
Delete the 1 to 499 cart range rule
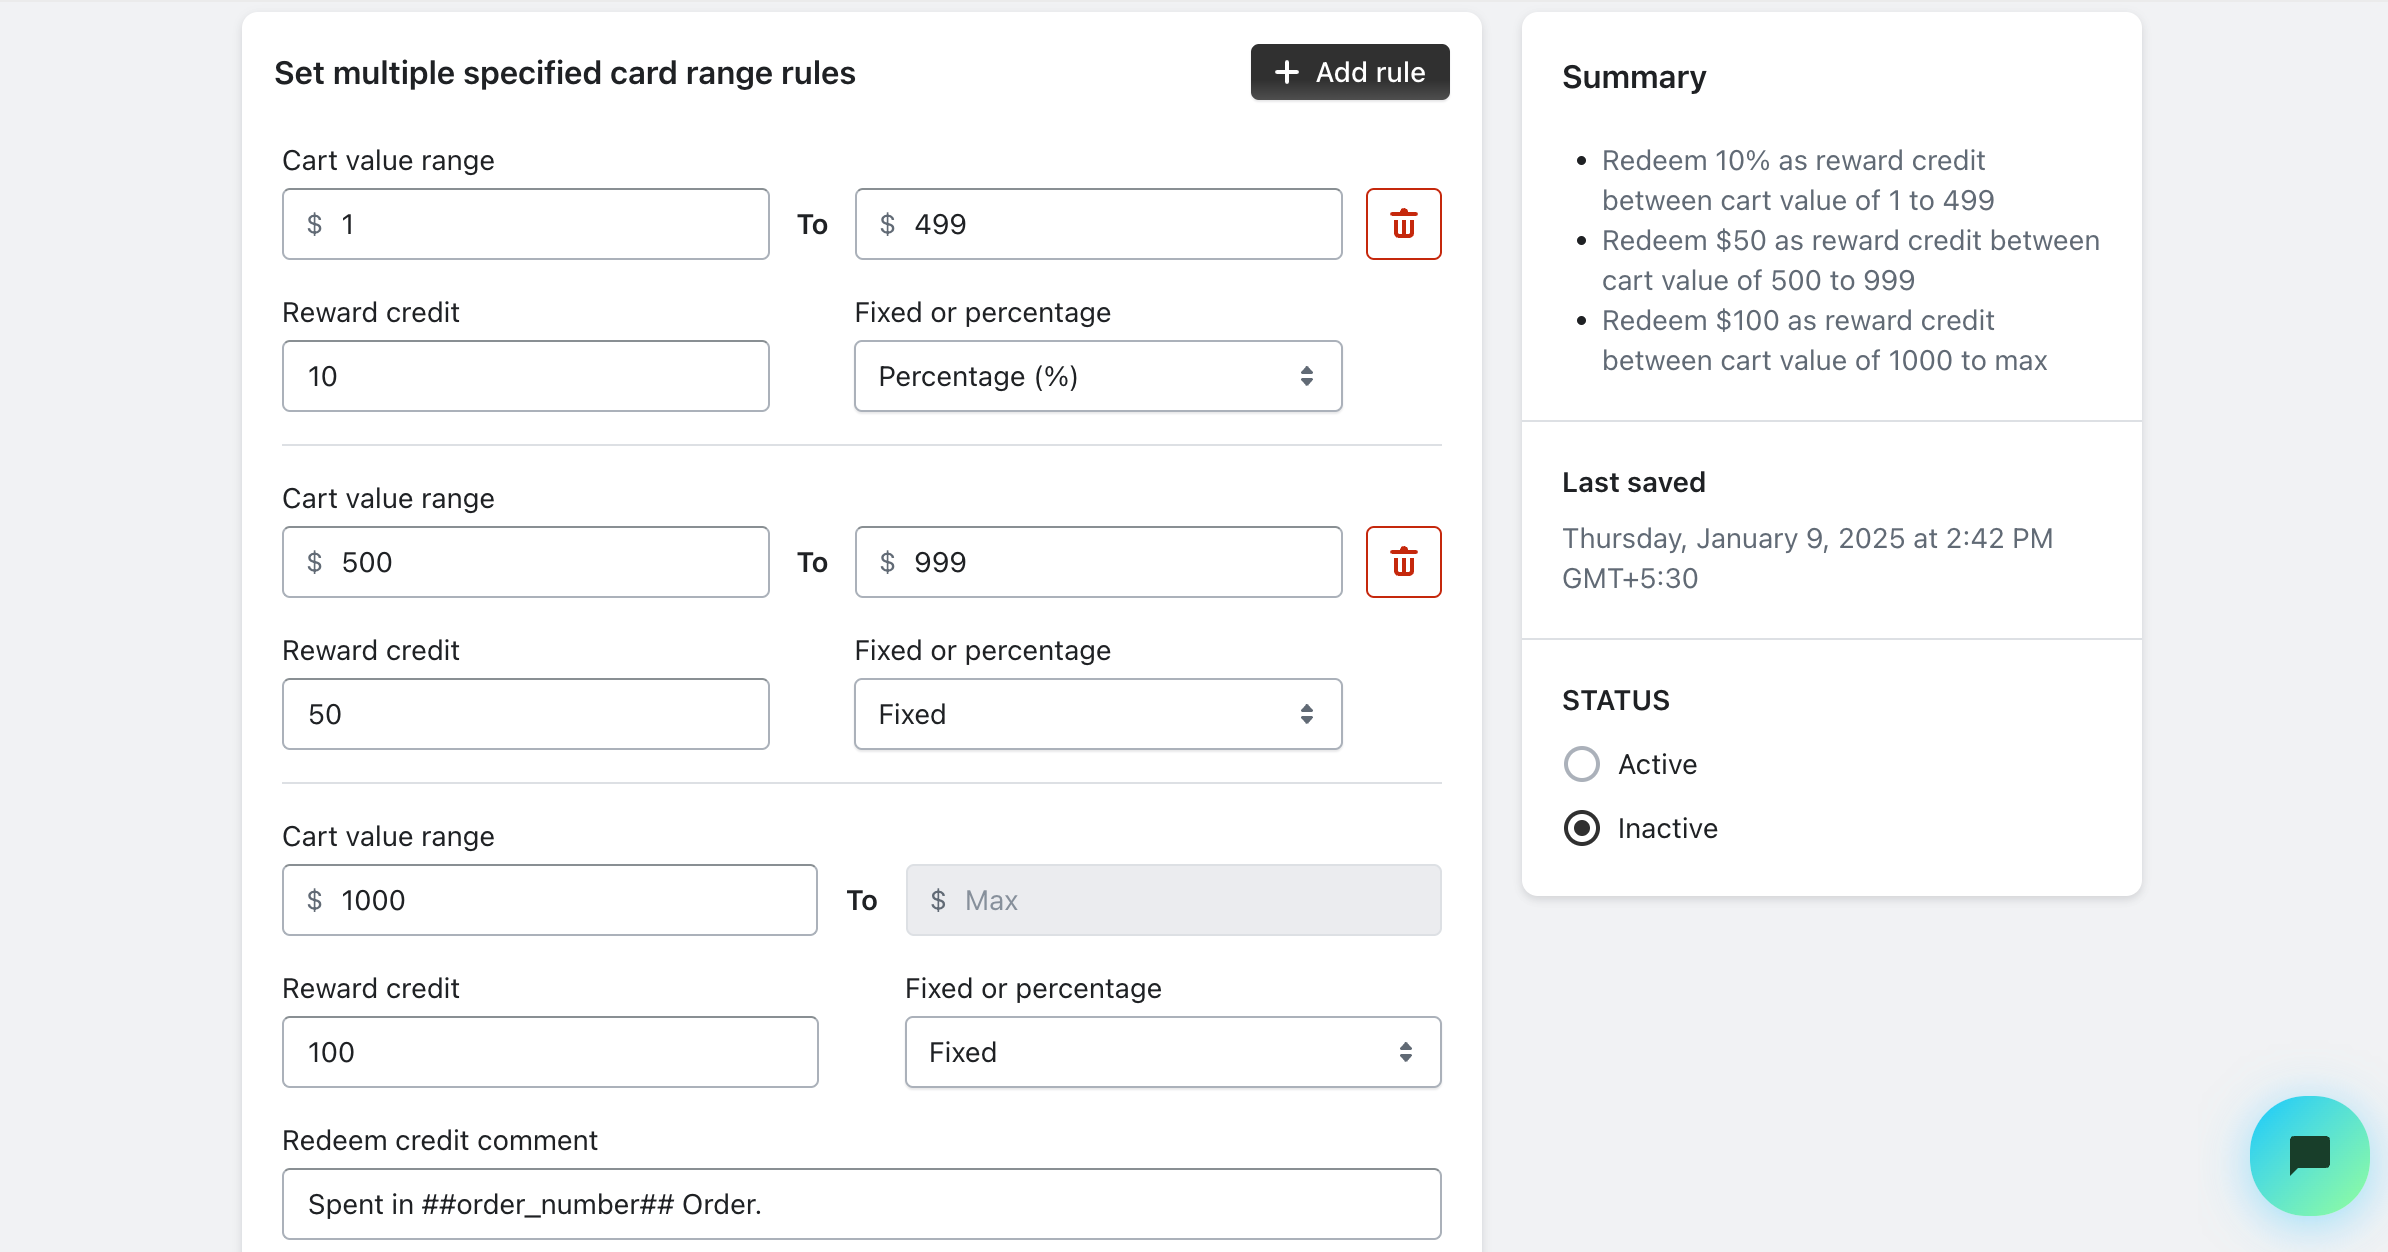1403,224
